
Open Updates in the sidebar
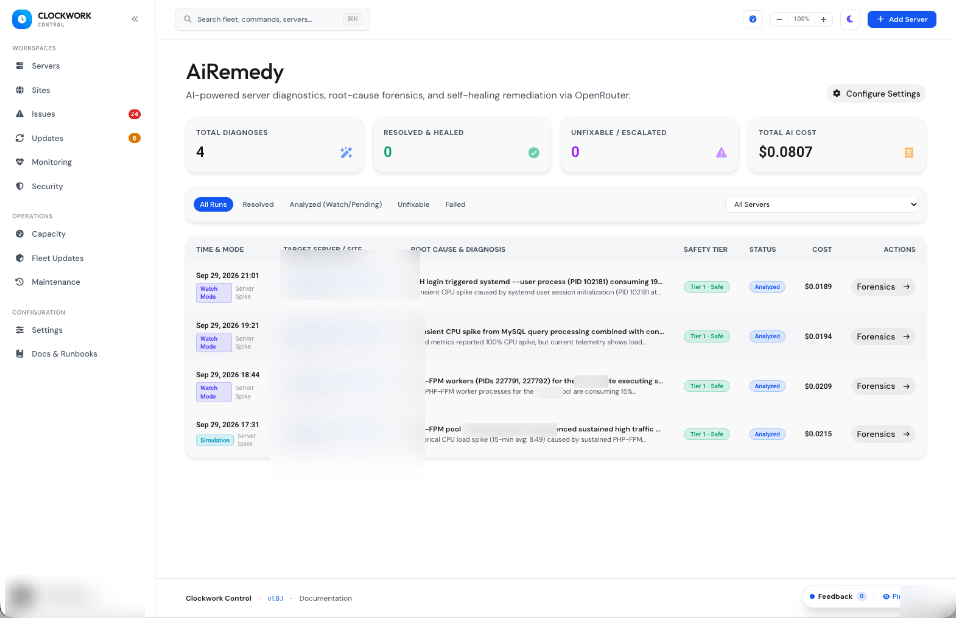tap(48, 138)
